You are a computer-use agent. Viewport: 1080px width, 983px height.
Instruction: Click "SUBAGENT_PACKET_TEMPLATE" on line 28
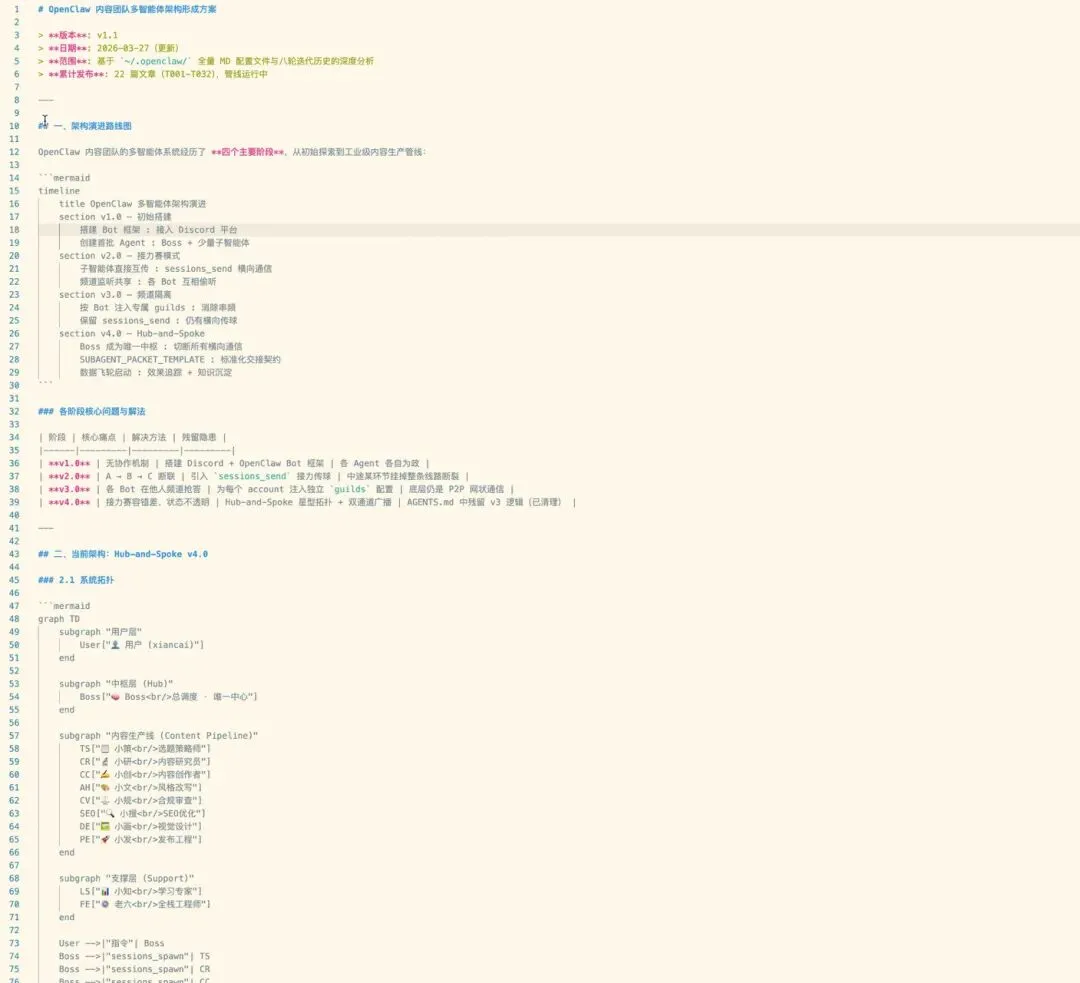[142, 360]
